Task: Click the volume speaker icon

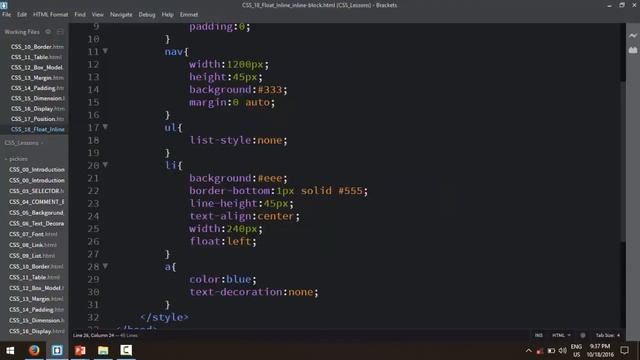Action: 562,351
